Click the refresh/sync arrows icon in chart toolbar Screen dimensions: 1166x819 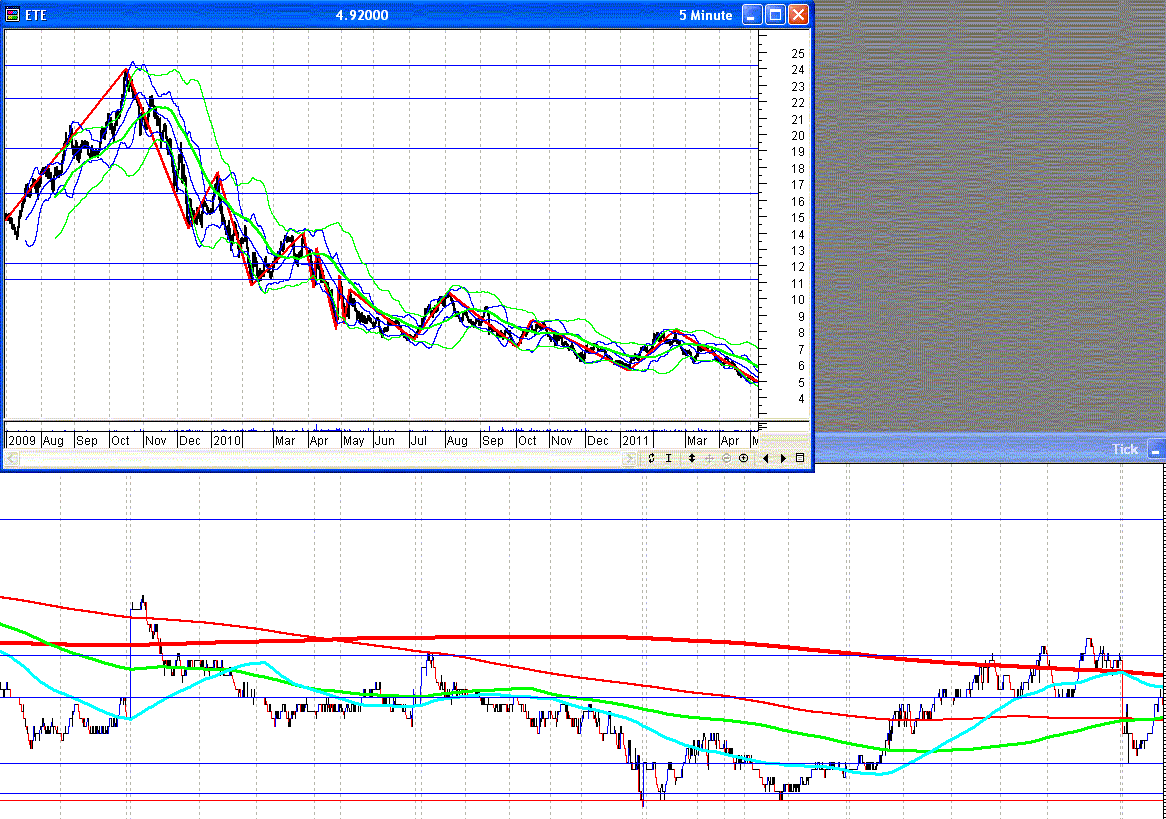point(651,458)
